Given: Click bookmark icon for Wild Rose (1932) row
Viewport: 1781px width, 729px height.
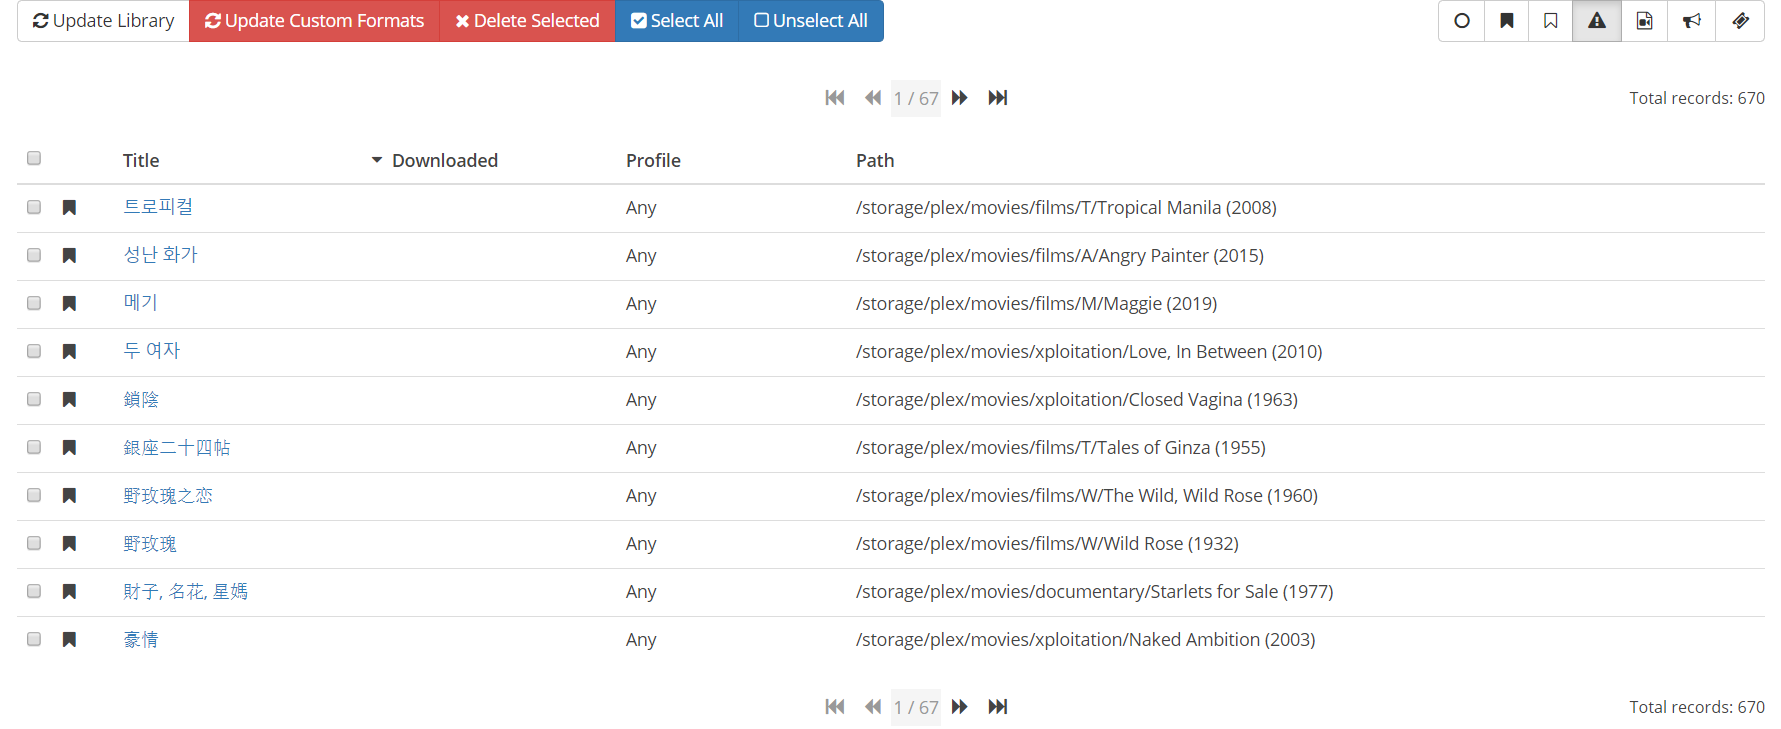Looking at the screenshot, I should 69,544.
